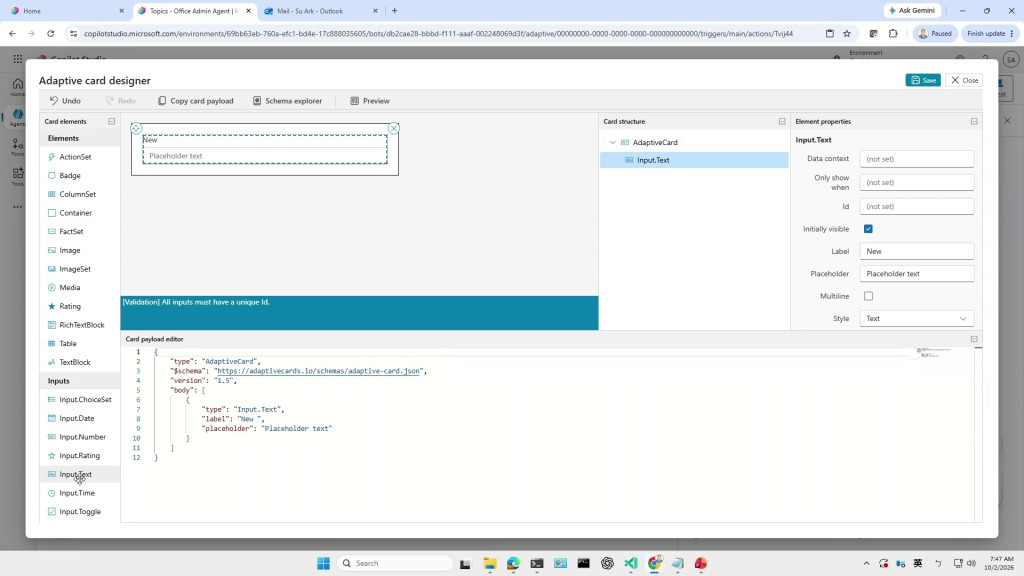Add an Input.Time element
Screen dimensions: 1024x576
[x=76, y=493]
